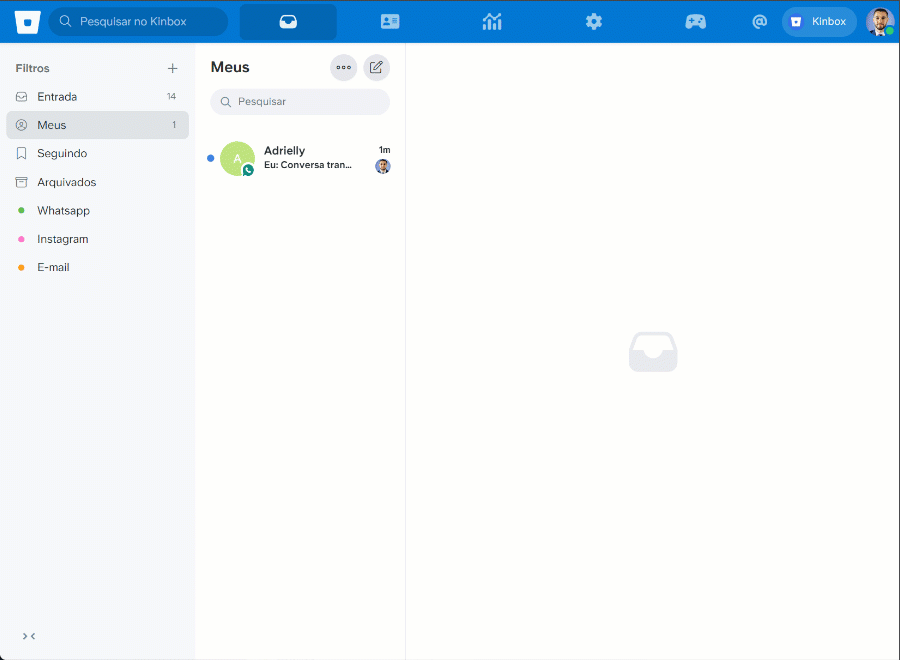
Task: Open the three-dots more options menu
Action: click(x=344, y=67)
